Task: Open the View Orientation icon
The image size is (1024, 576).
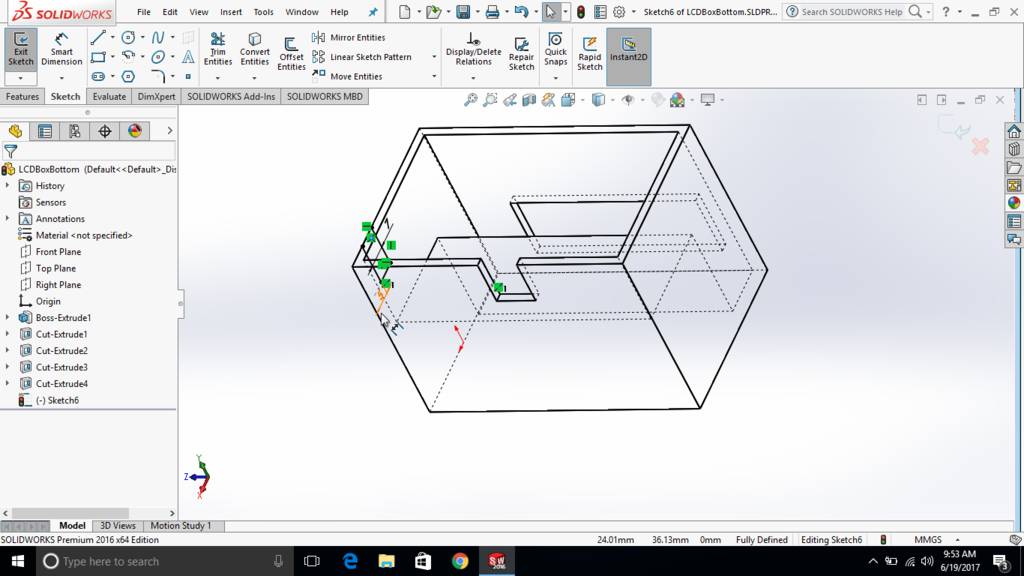Action: pyautogui.click(x=568, y=100)
